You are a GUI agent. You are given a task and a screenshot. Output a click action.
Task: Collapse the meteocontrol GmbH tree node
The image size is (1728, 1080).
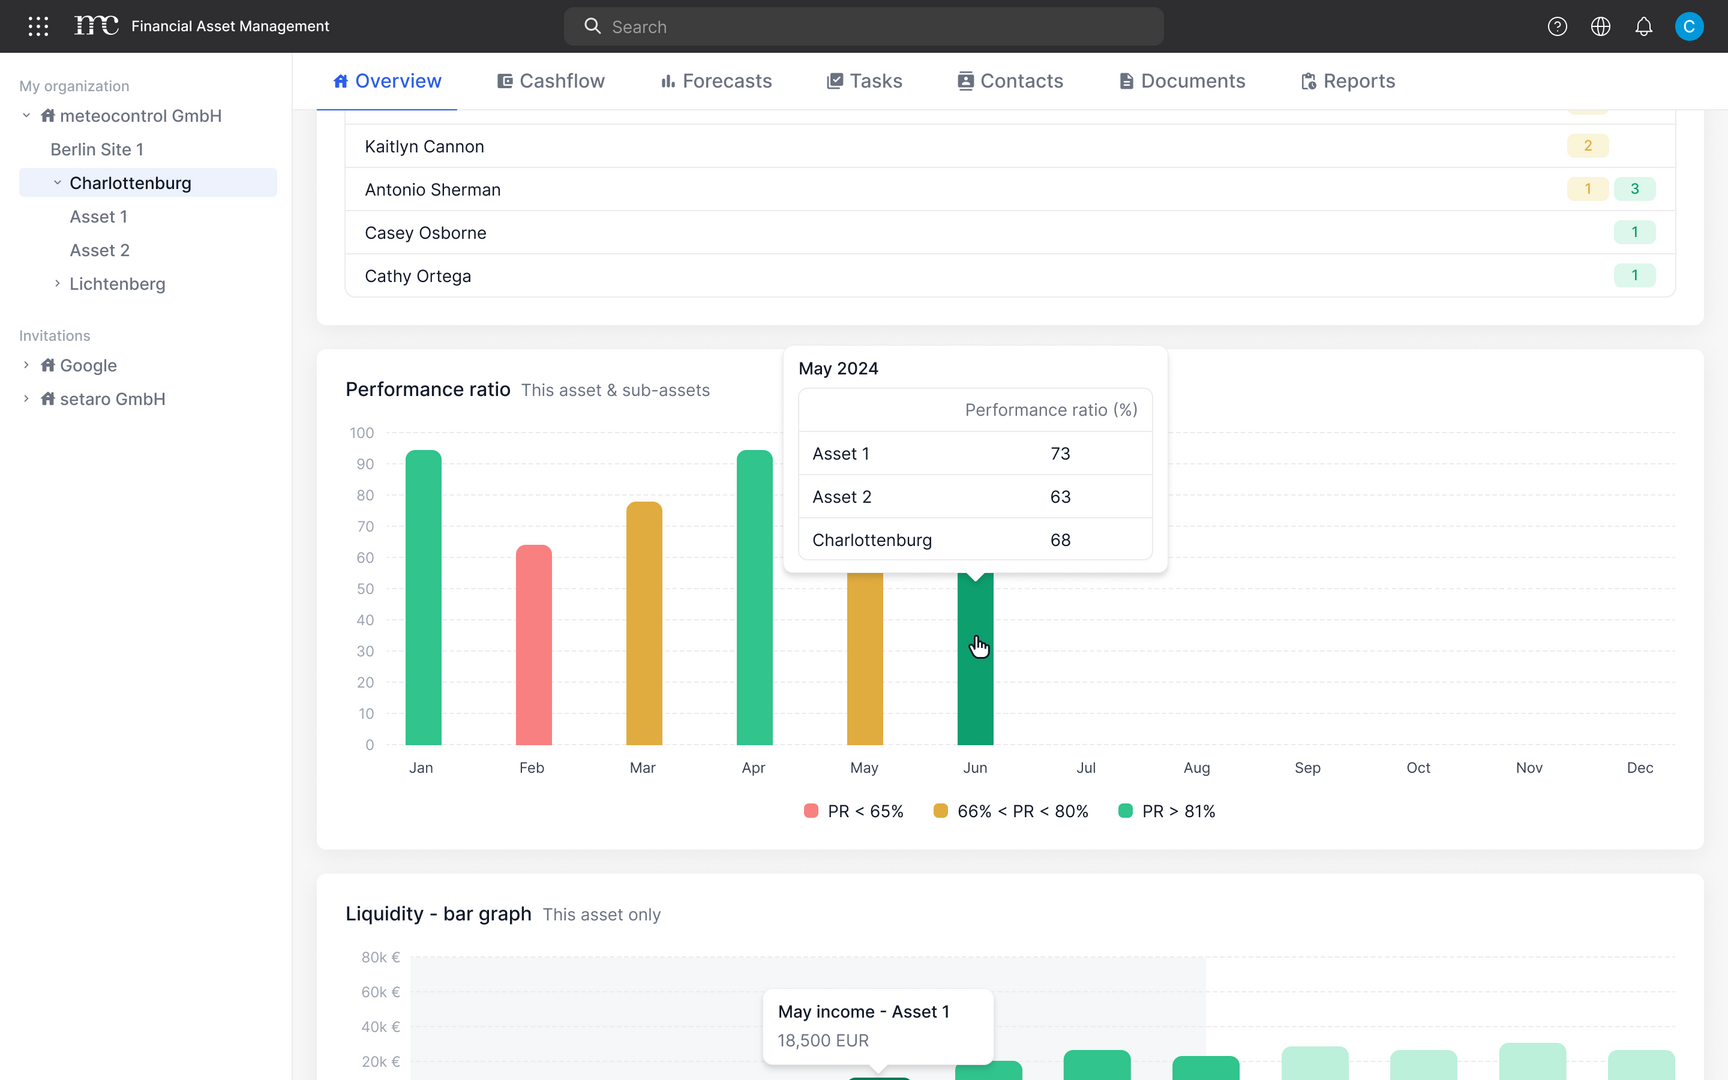point(26,116)
